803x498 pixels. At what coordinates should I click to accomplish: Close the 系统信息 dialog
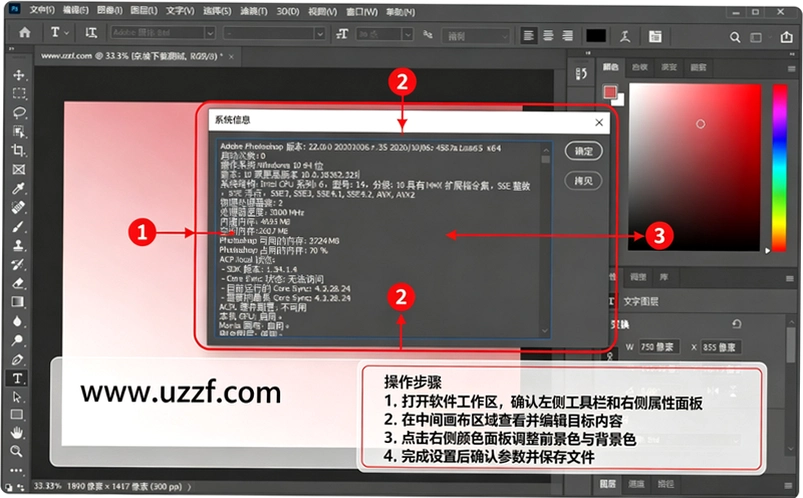point(599,122)
